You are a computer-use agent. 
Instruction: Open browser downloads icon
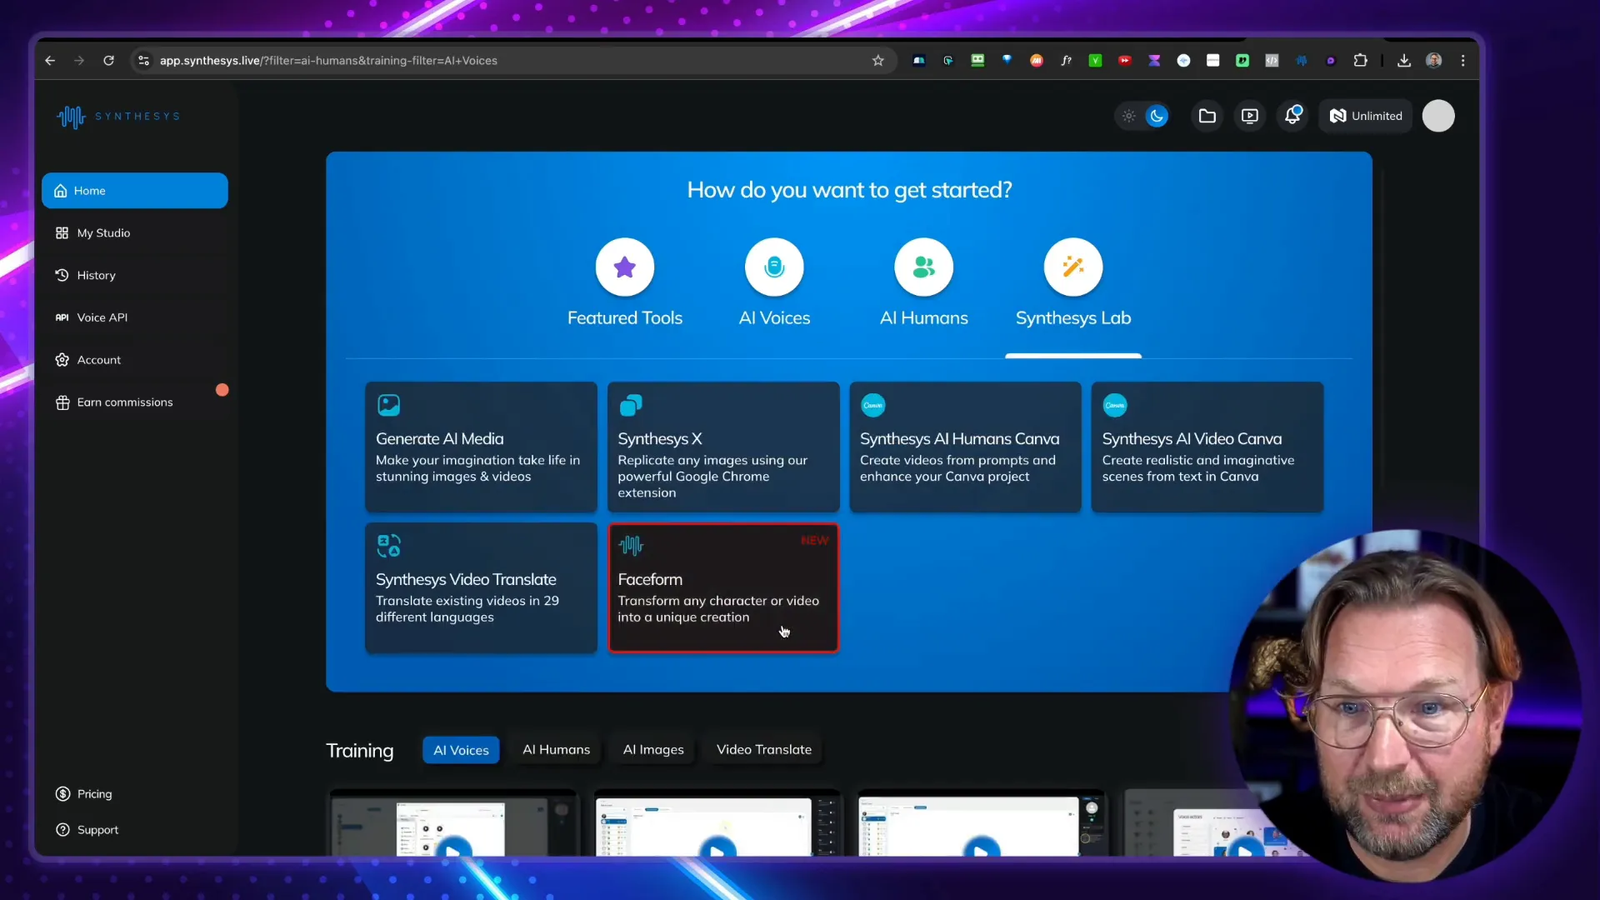coord(1404,61)
